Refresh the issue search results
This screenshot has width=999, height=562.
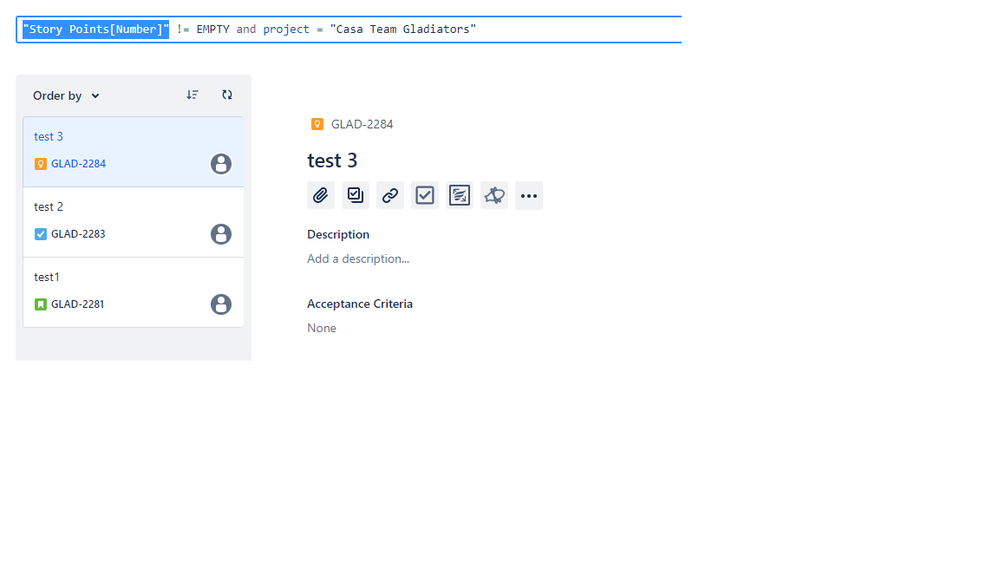coord(227,95)
